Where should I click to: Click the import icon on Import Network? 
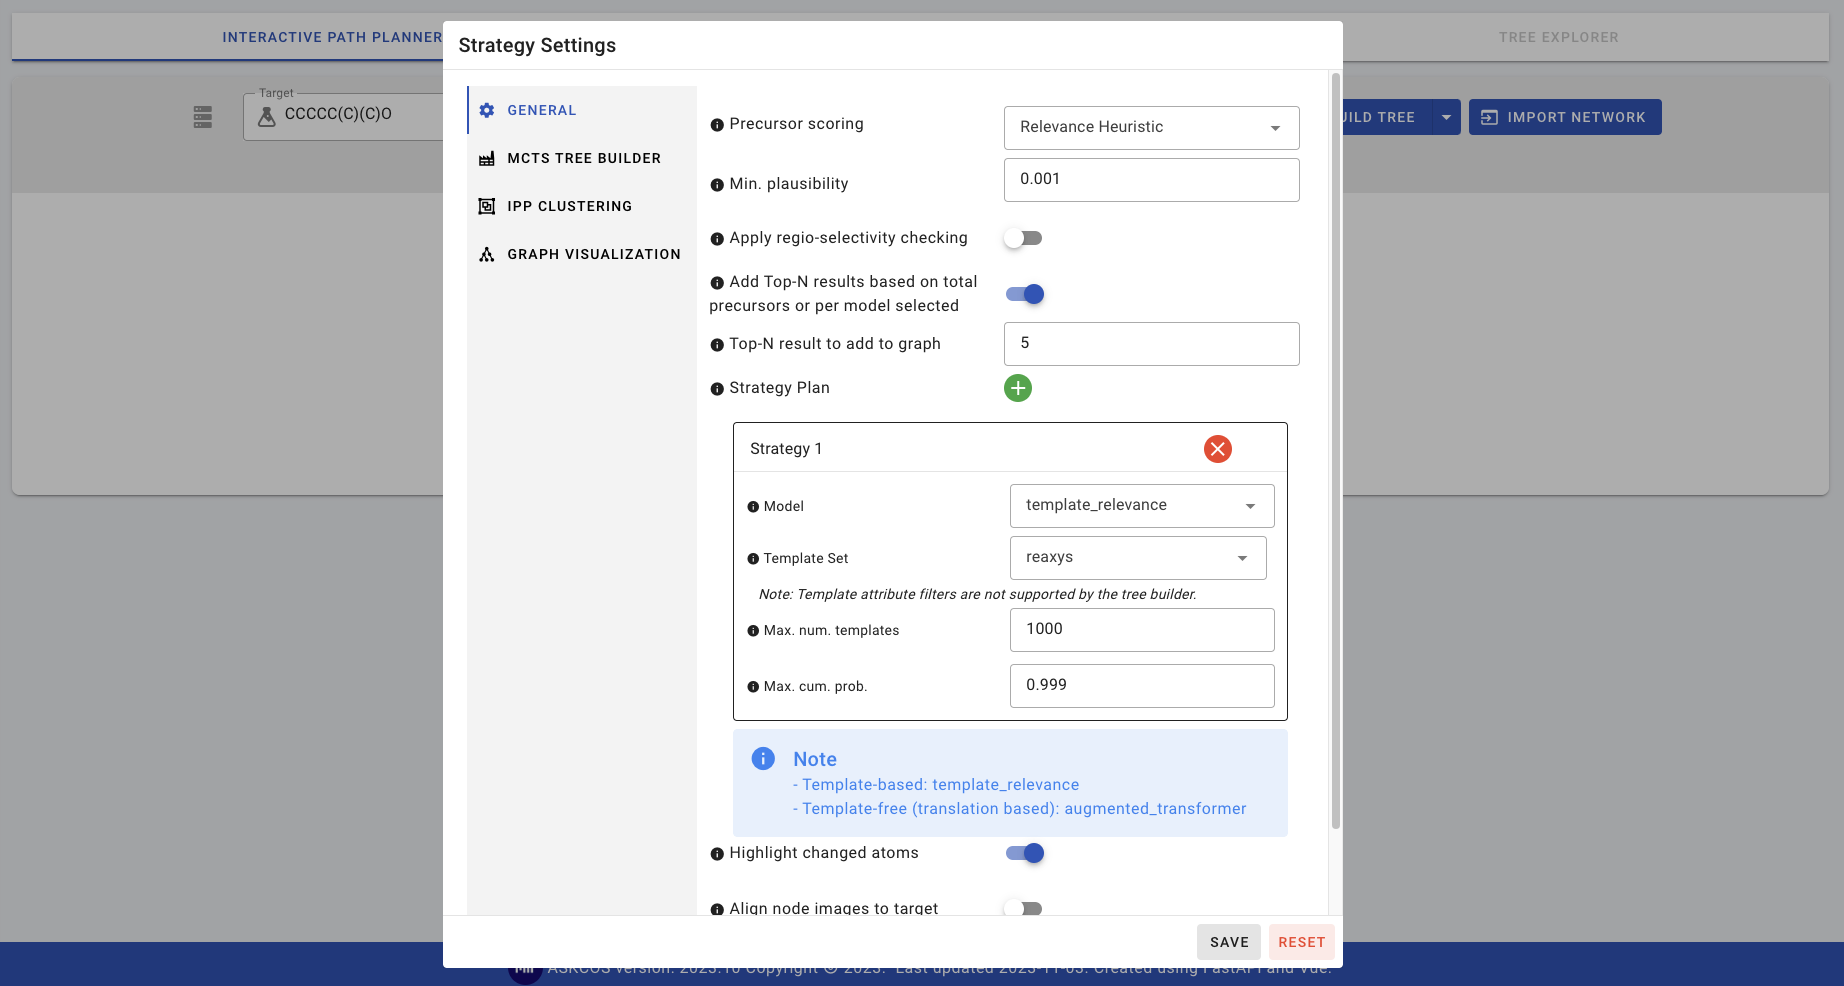(1489, 117)
